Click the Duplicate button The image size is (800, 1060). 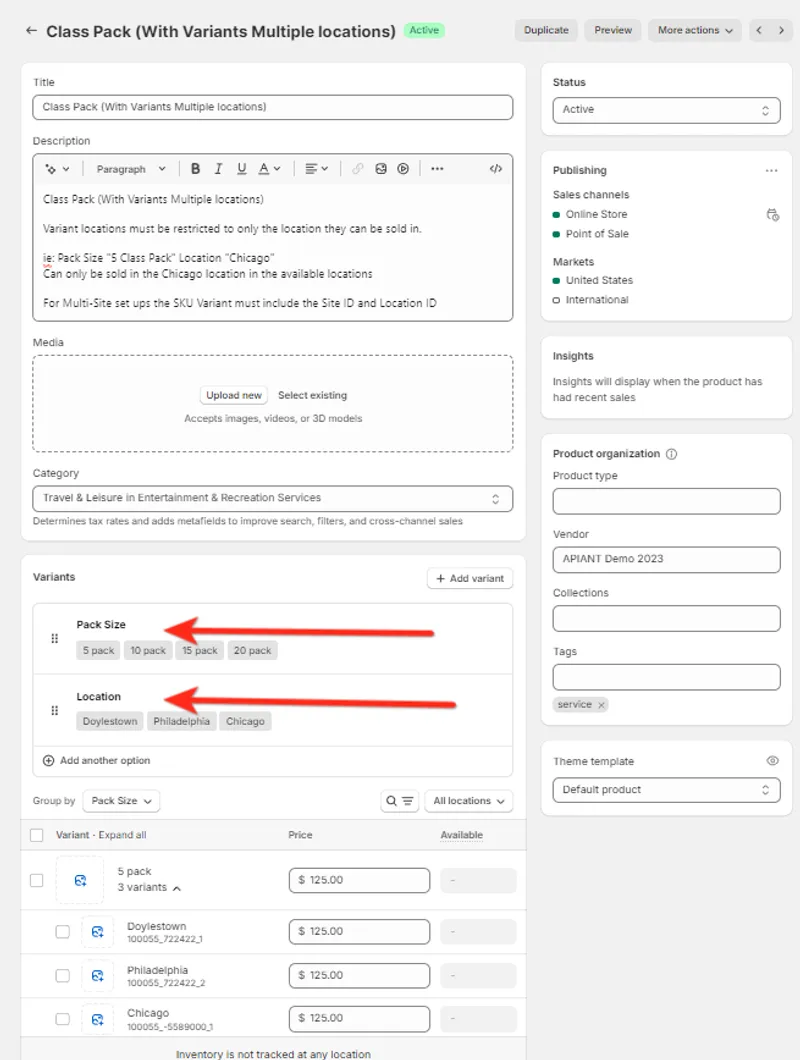547,31
